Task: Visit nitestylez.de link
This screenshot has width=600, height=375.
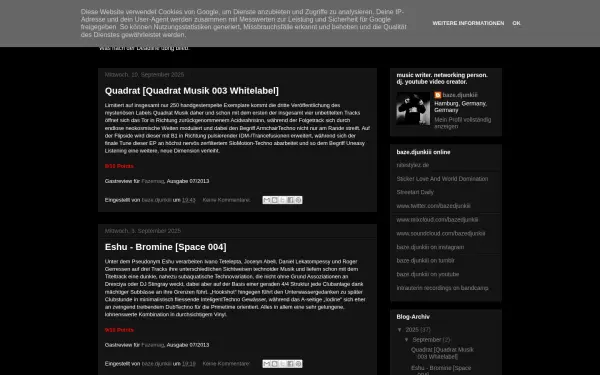Action: [x=412, y=165]
